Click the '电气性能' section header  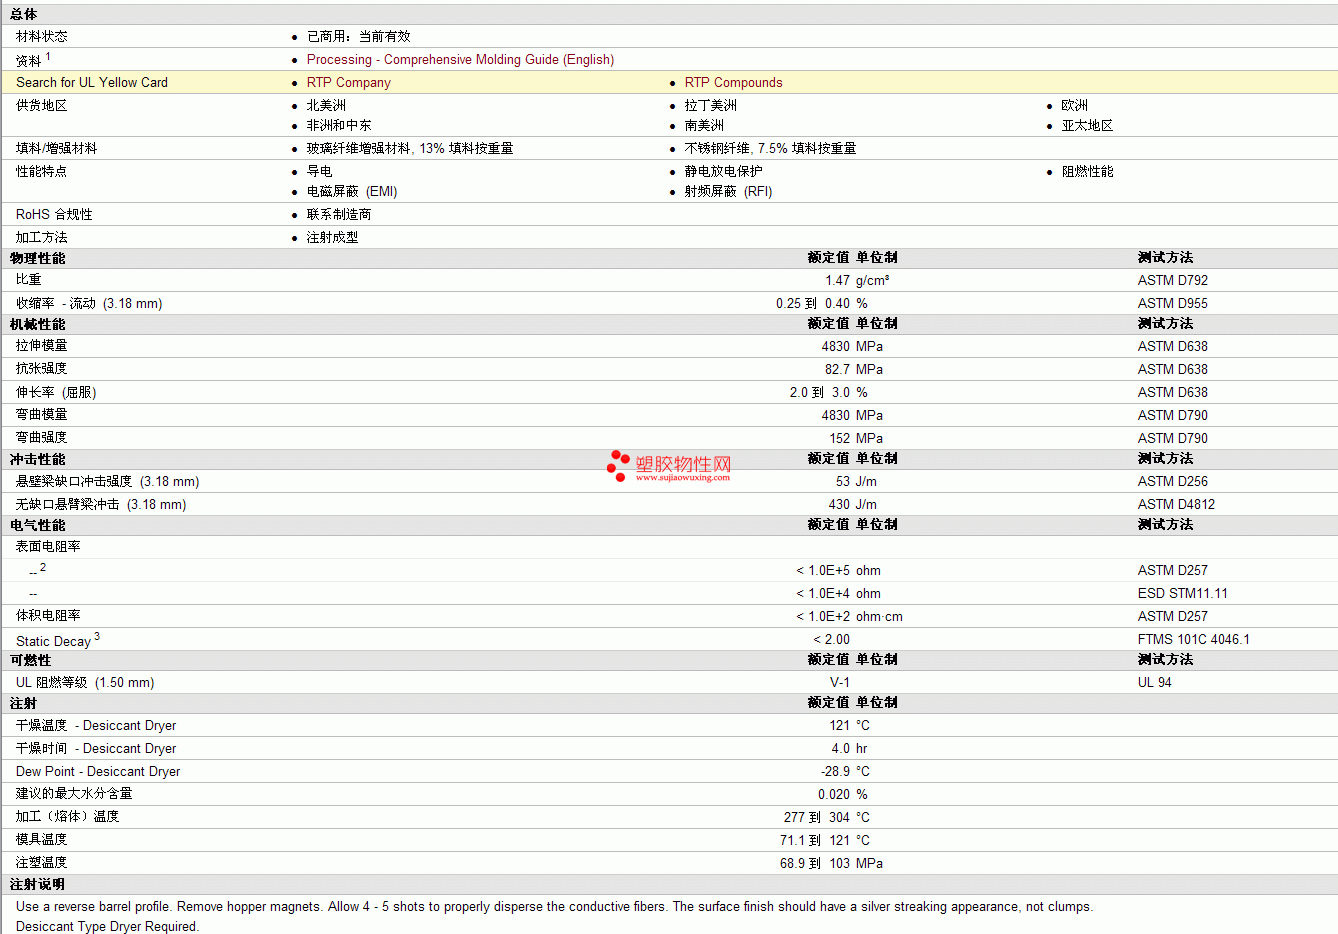click(x=38, y=525)
